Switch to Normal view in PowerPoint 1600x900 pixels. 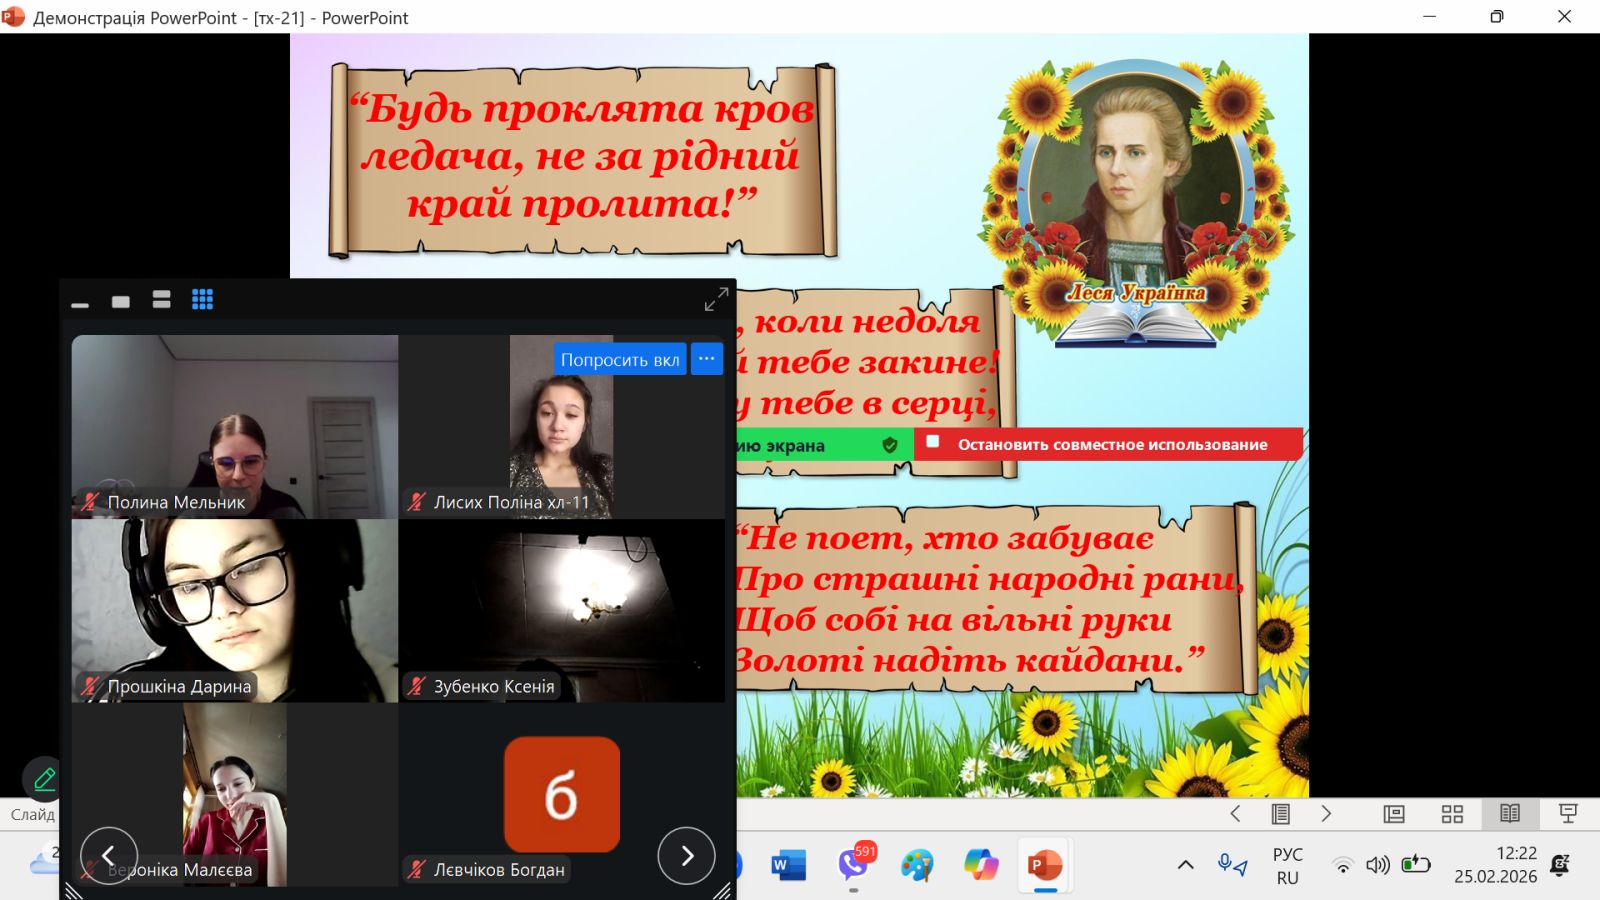1394,814
